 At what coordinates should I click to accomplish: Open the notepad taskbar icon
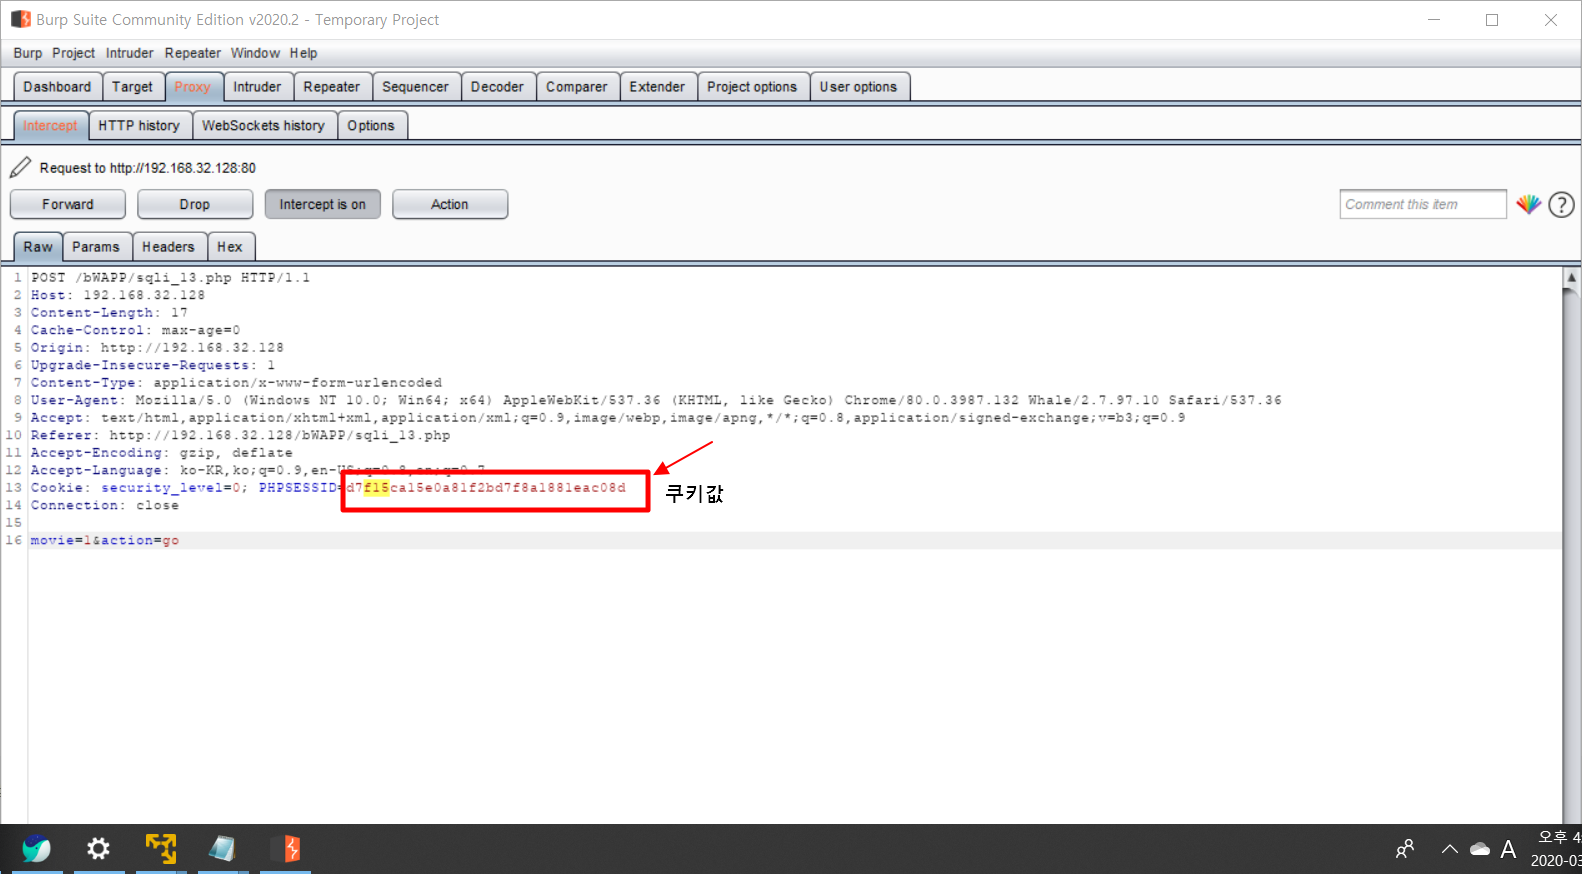pos(222,849)
